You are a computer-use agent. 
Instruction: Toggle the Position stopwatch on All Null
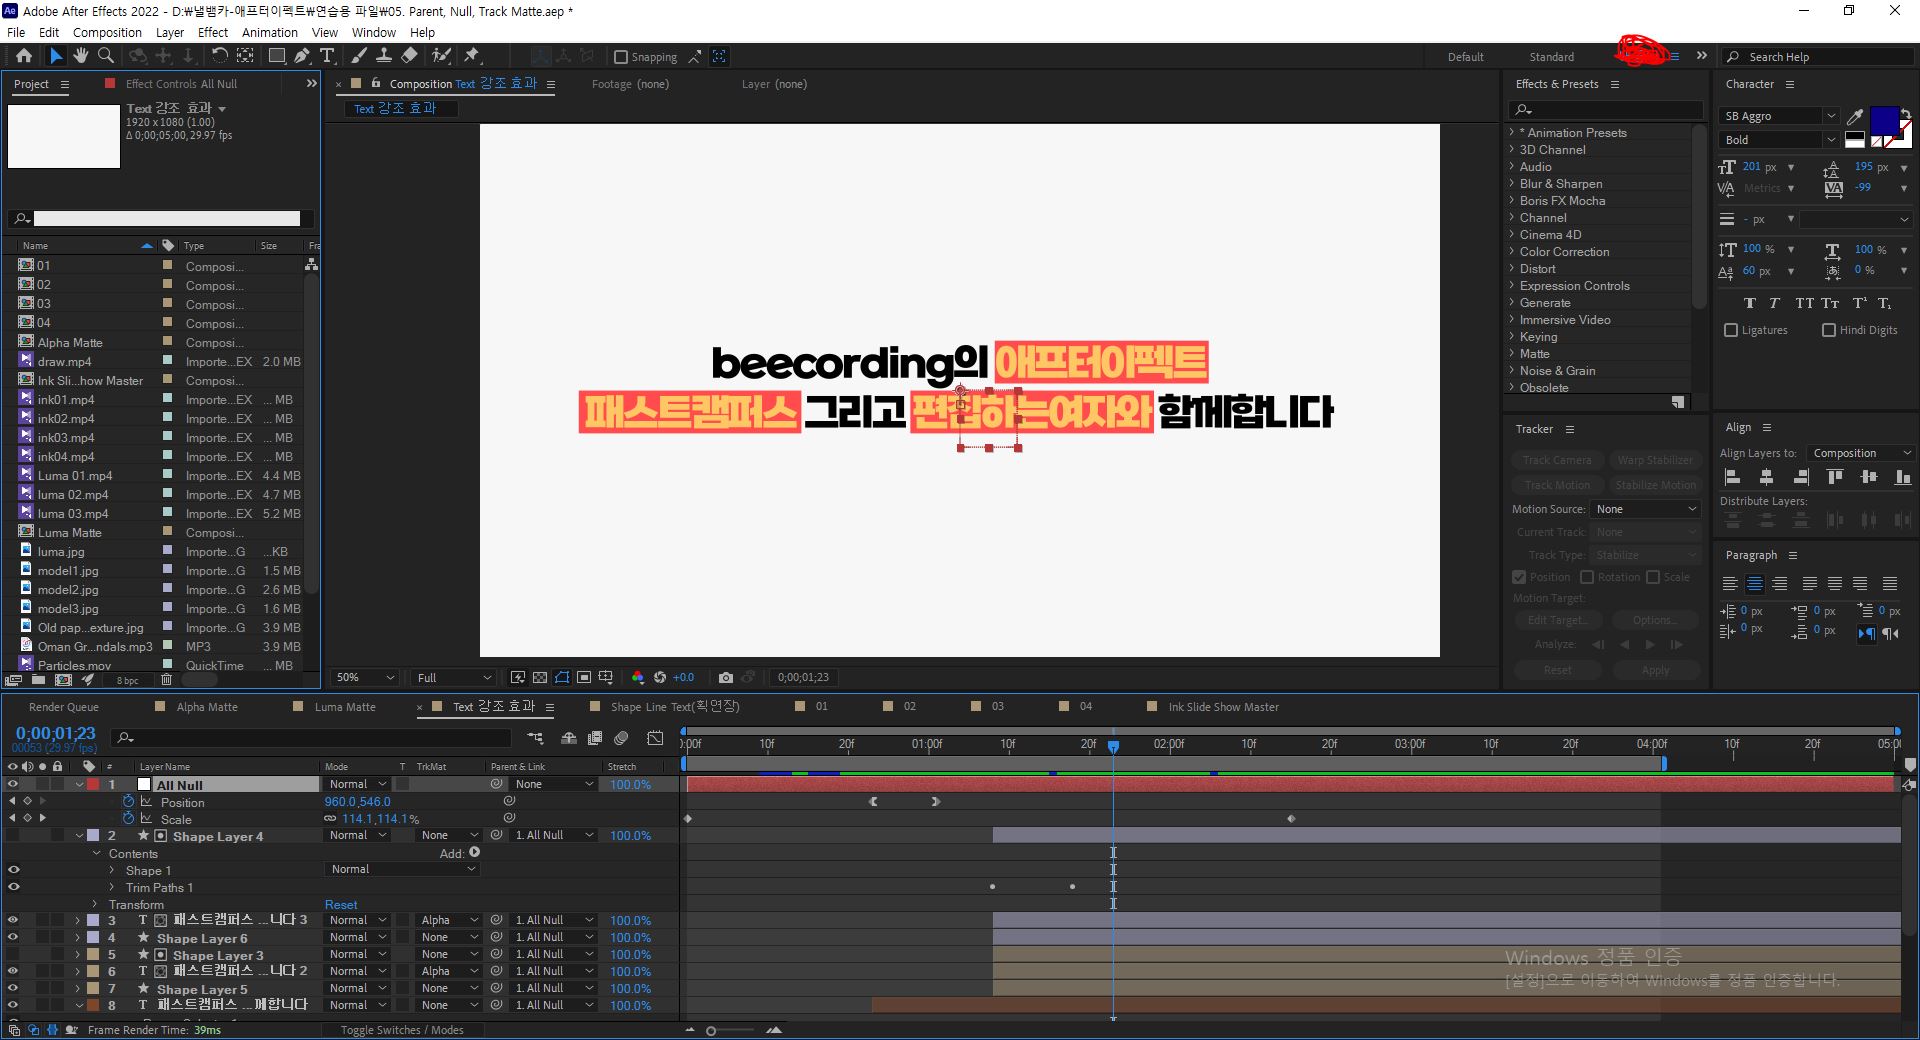(128, 801)
